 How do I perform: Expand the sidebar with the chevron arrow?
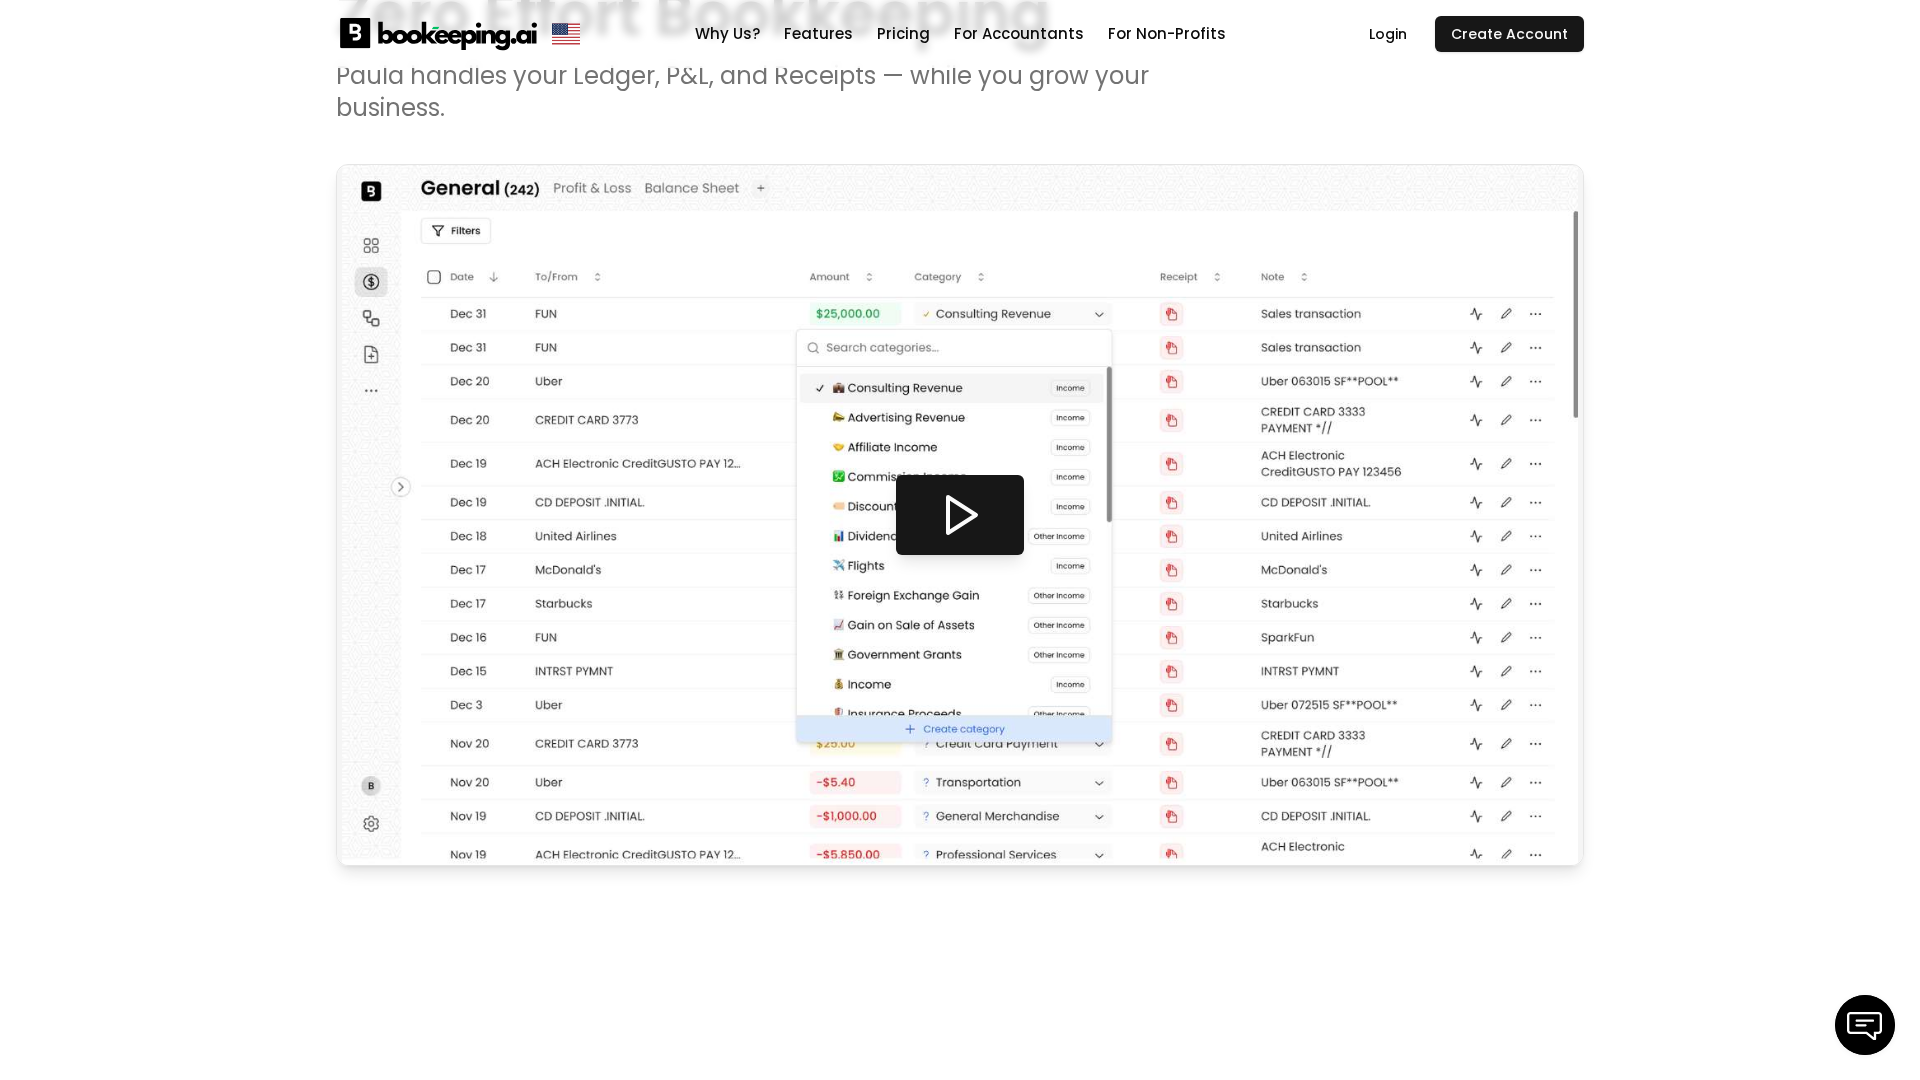click(401, 488)
